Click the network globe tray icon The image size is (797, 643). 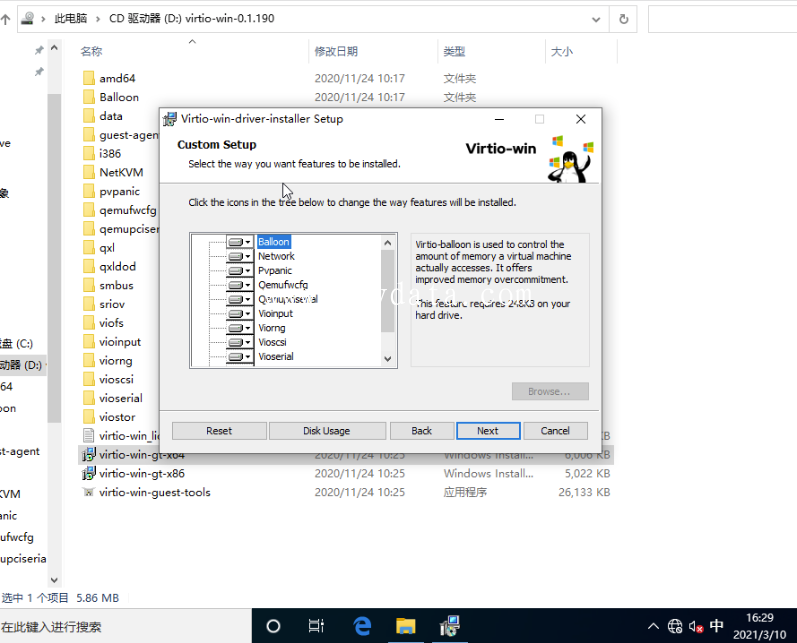[675, 626]
